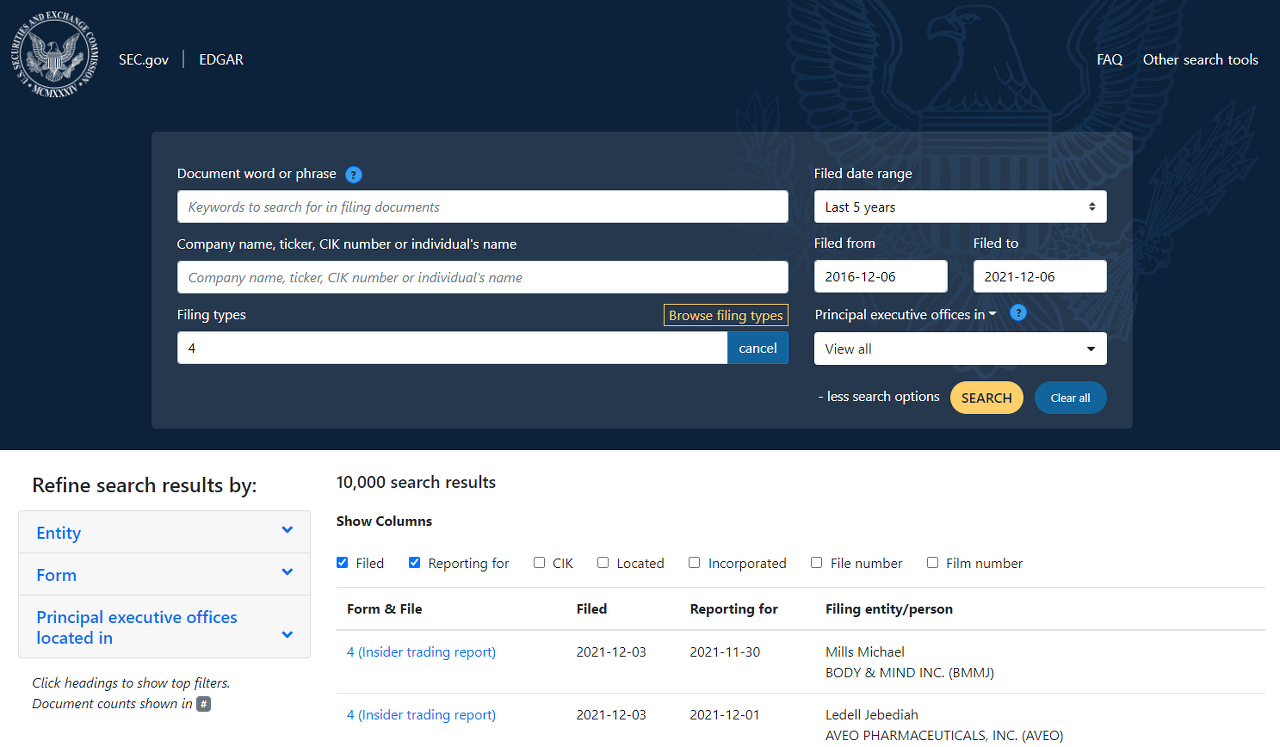Expand the Entity filter
The image size is (1280, 747).
[x=164, y=532]
